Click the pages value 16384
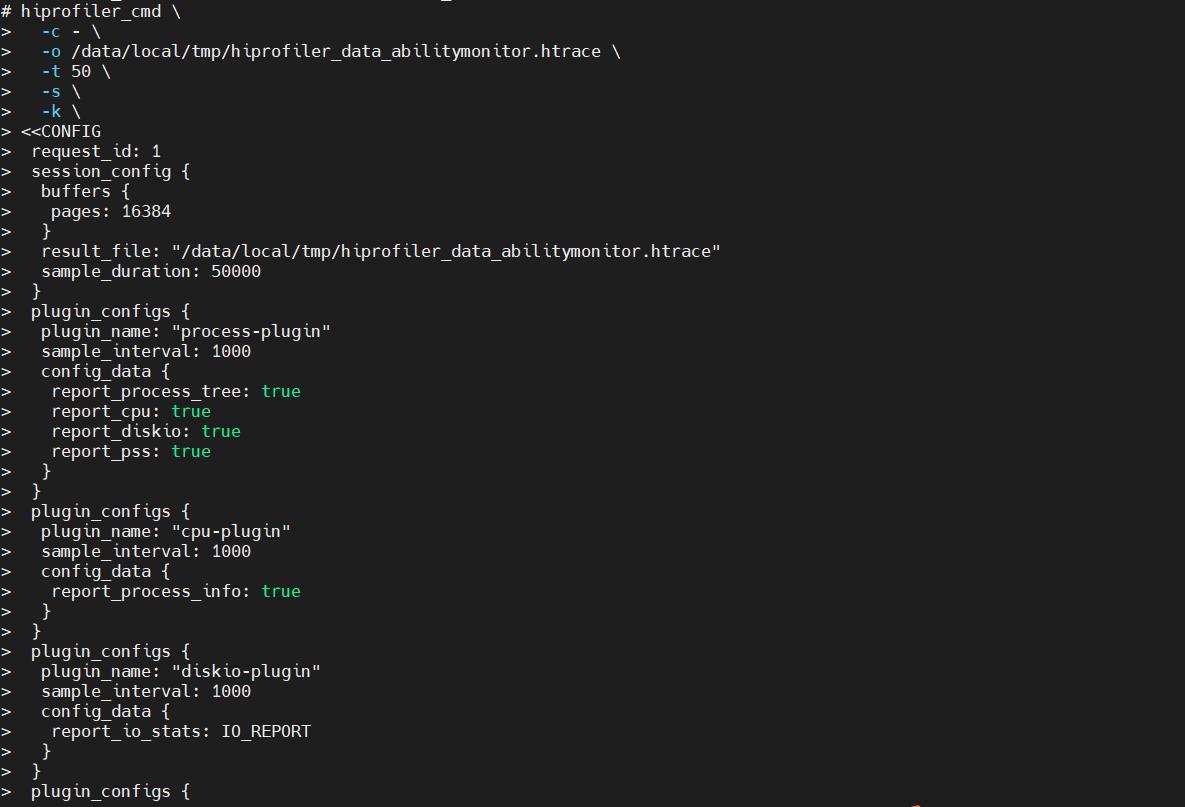Screen dimensions: 1185x807 pos(146,212)
